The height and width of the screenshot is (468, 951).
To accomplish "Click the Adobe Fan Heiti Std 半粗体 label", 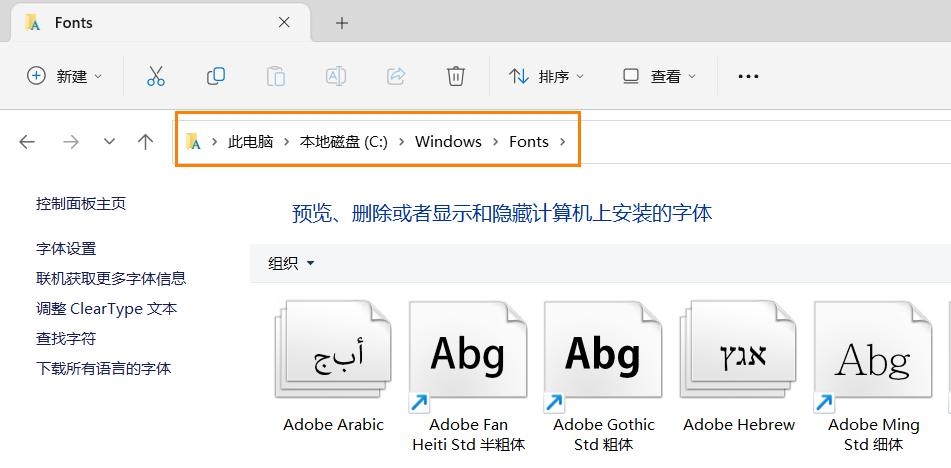I will click(x=468, y=435).
